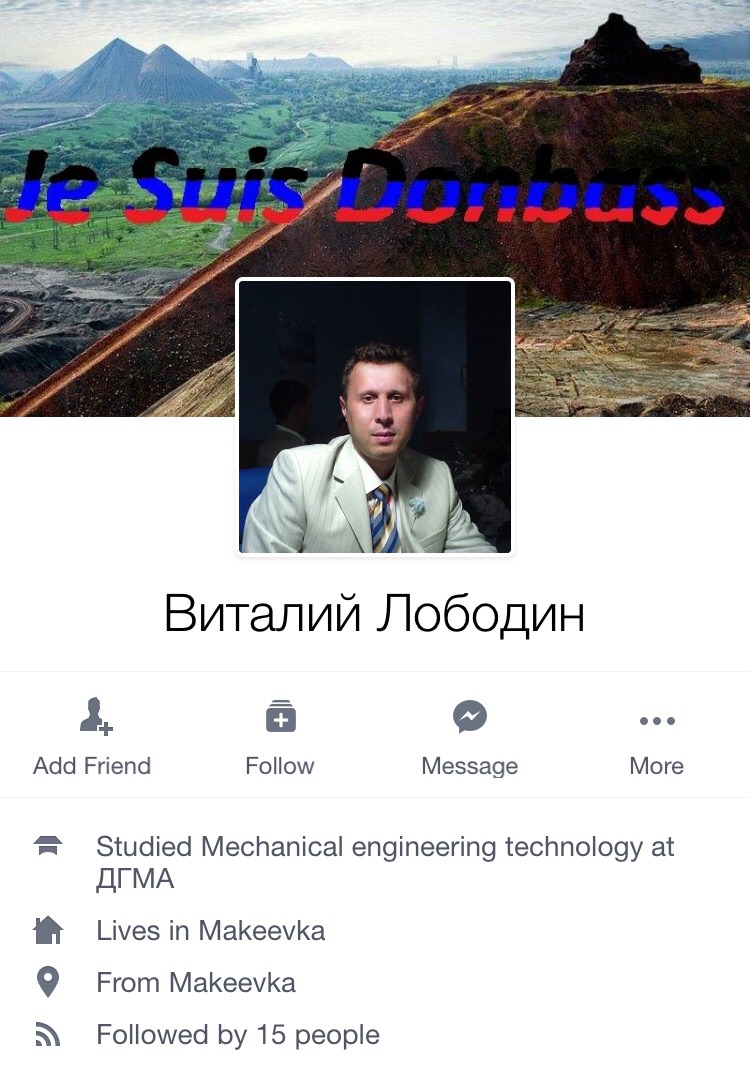Click the name Виталий Лободин
750x1075 pixels.
[x=374, y=614]
